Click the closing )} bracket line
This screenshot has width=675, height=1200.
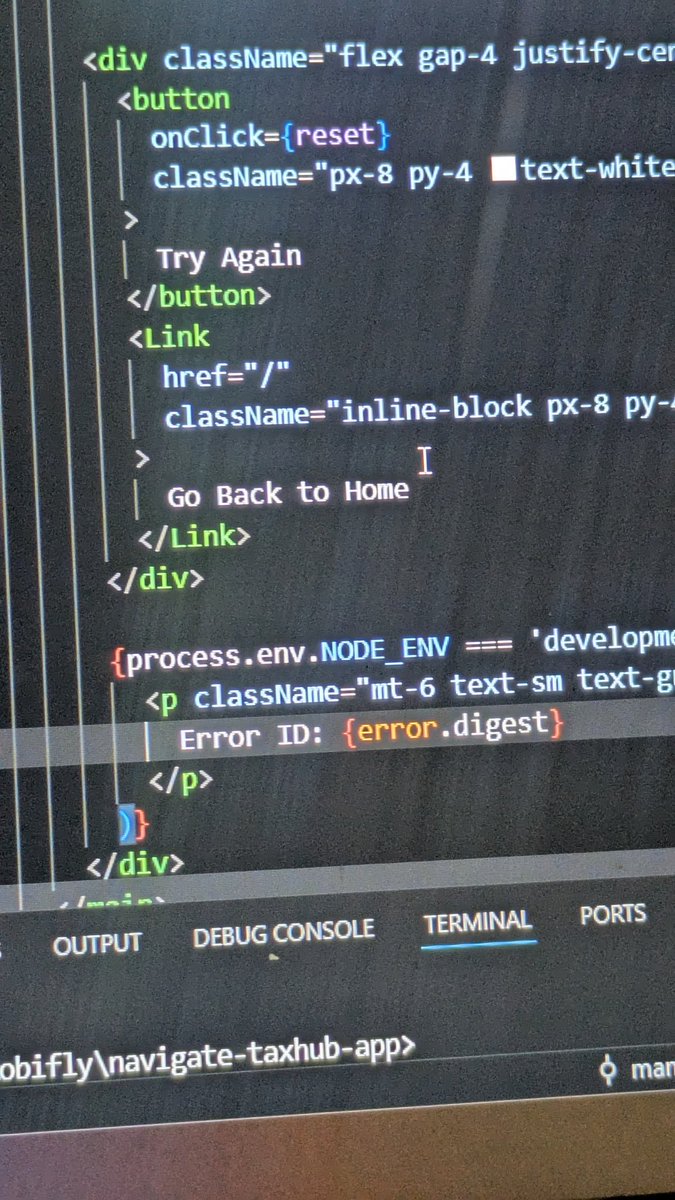(x=133, y=823)
